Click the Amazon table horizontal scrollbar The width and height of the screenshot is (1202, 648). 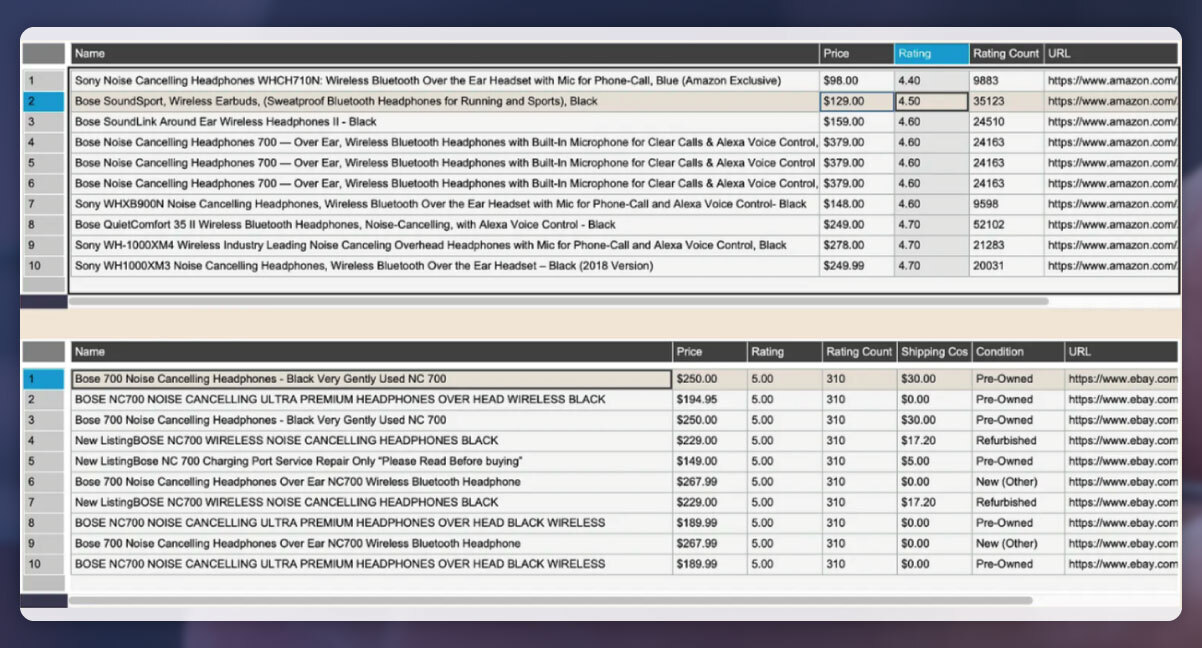558,301
